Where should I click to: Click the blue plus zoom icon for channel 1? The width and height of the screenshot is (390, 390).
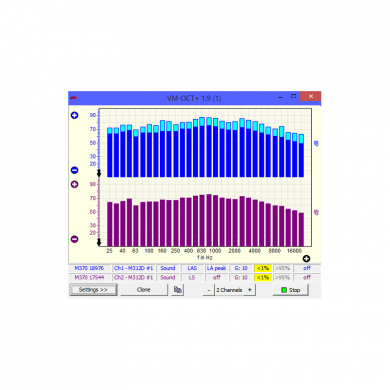75,115
